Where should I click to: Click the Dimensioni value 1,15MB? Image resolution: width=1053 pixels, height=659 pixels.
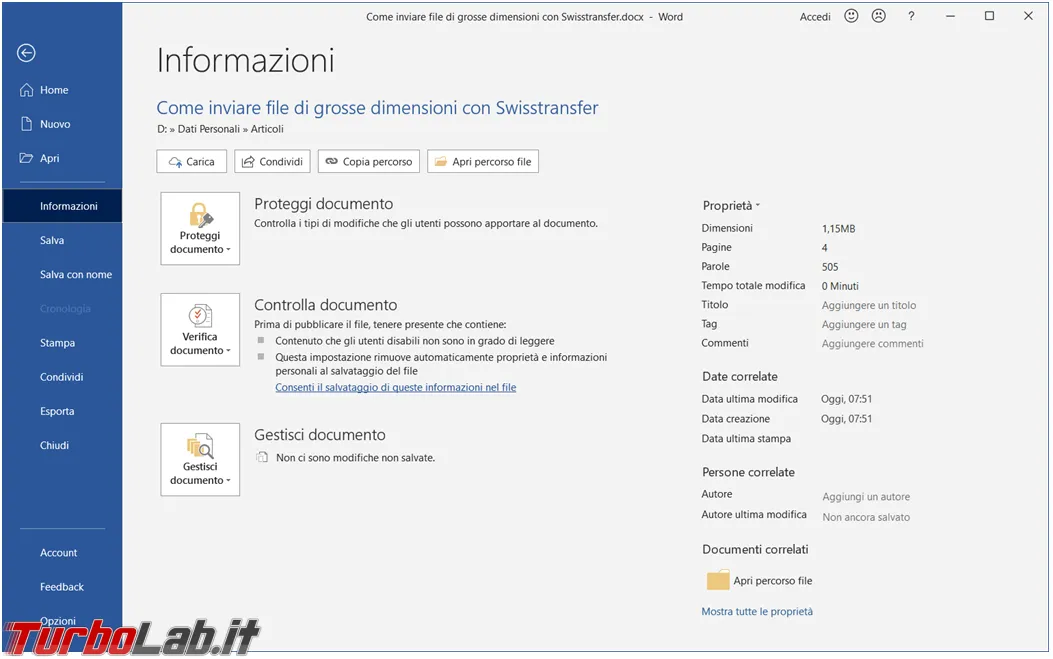(x=838, y=228)
